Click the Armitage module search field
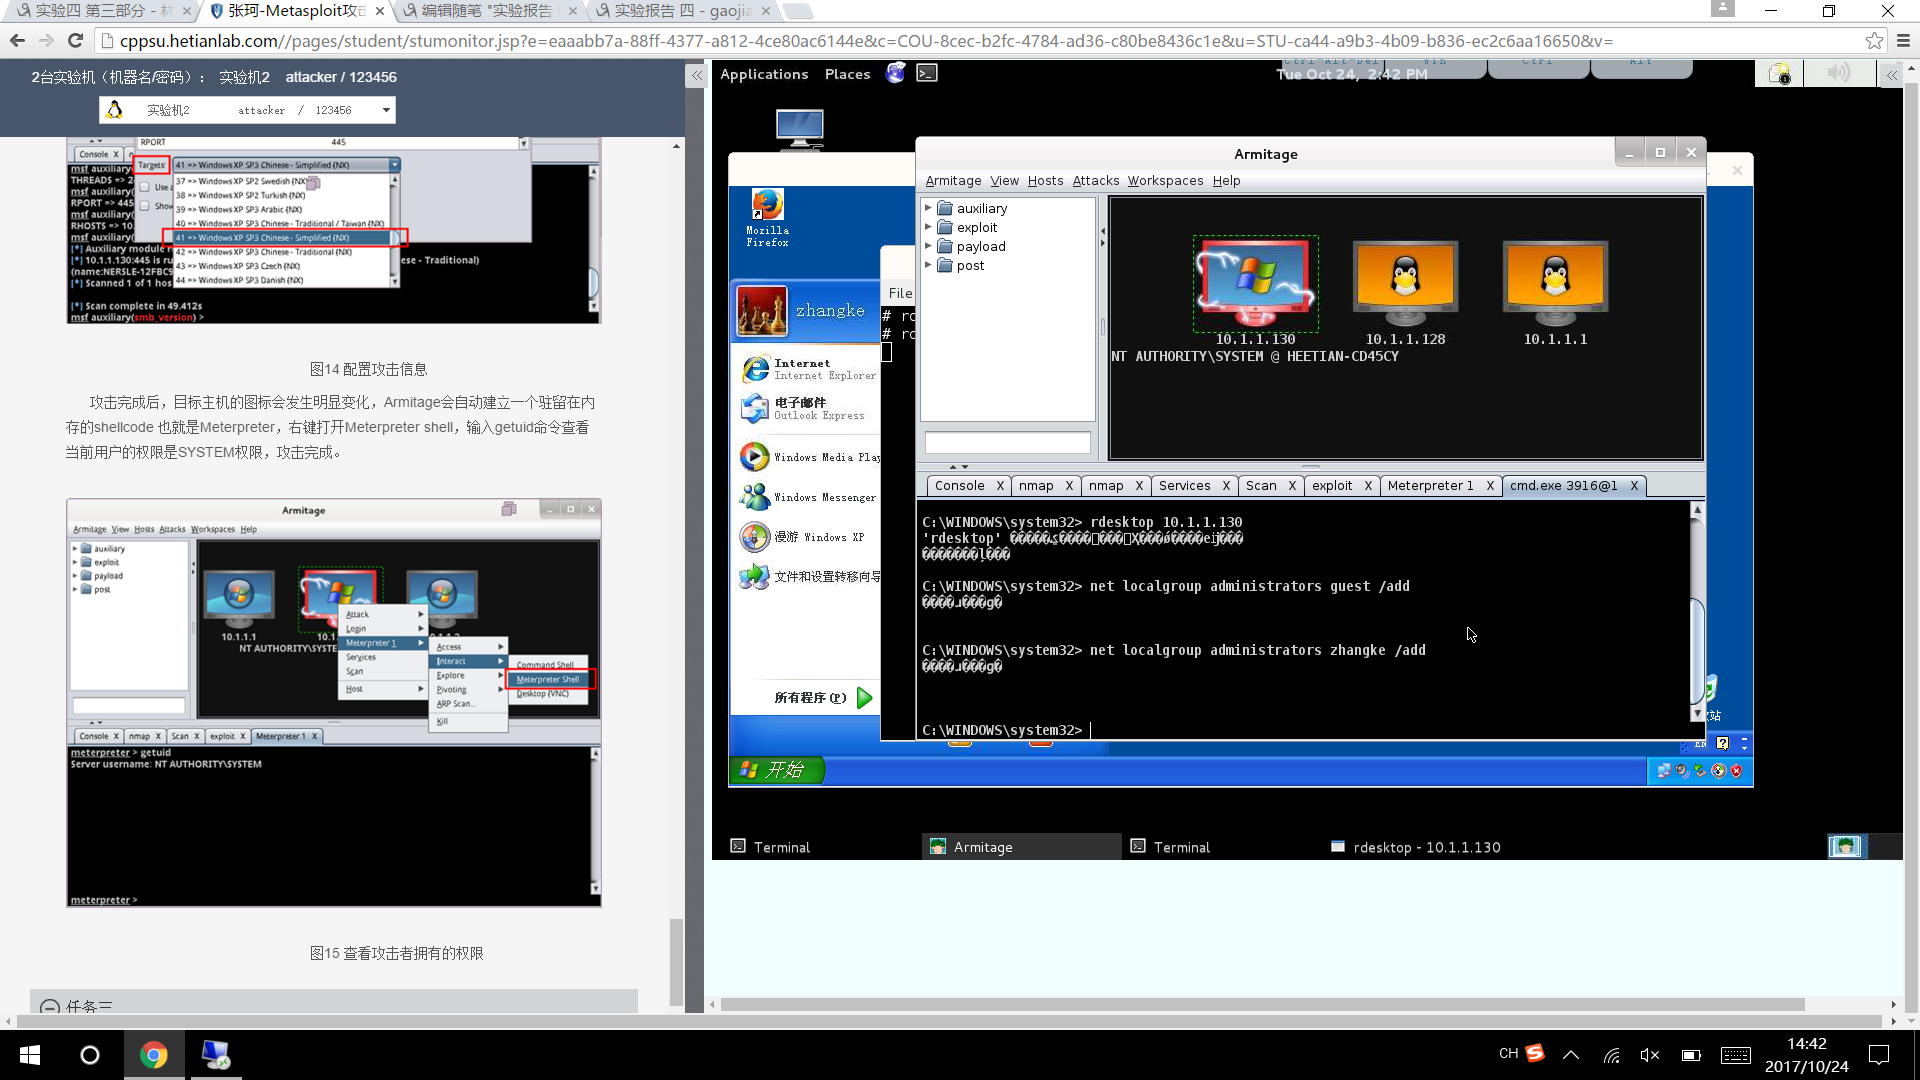 pyautogui.click(x=1008, y=443)
